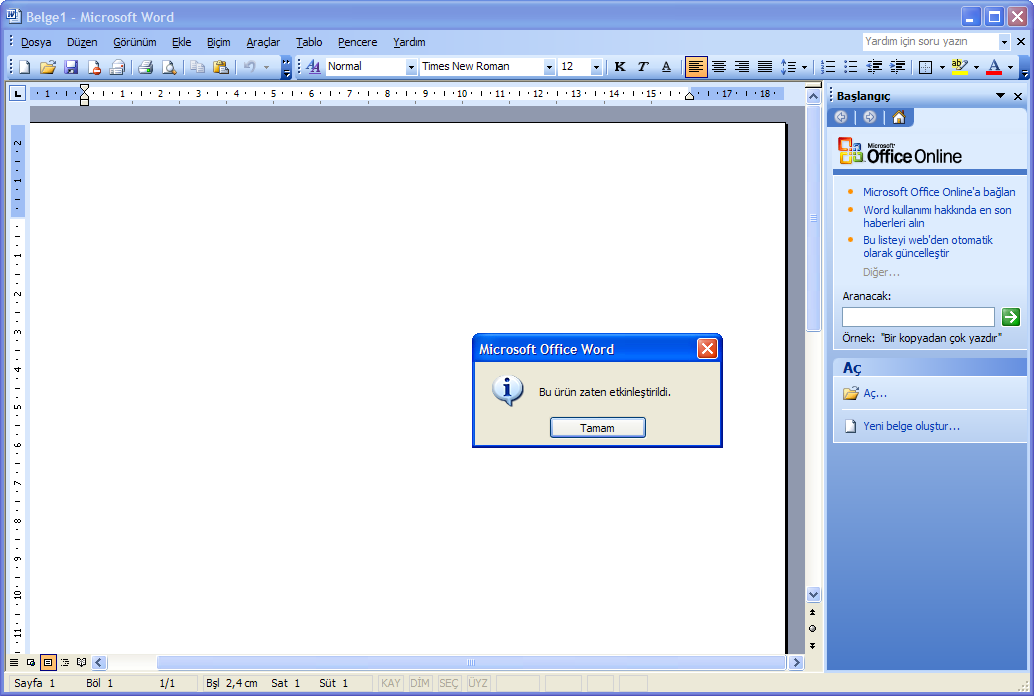Click the Permission icon in the toolbar

(x=94, y=67)
